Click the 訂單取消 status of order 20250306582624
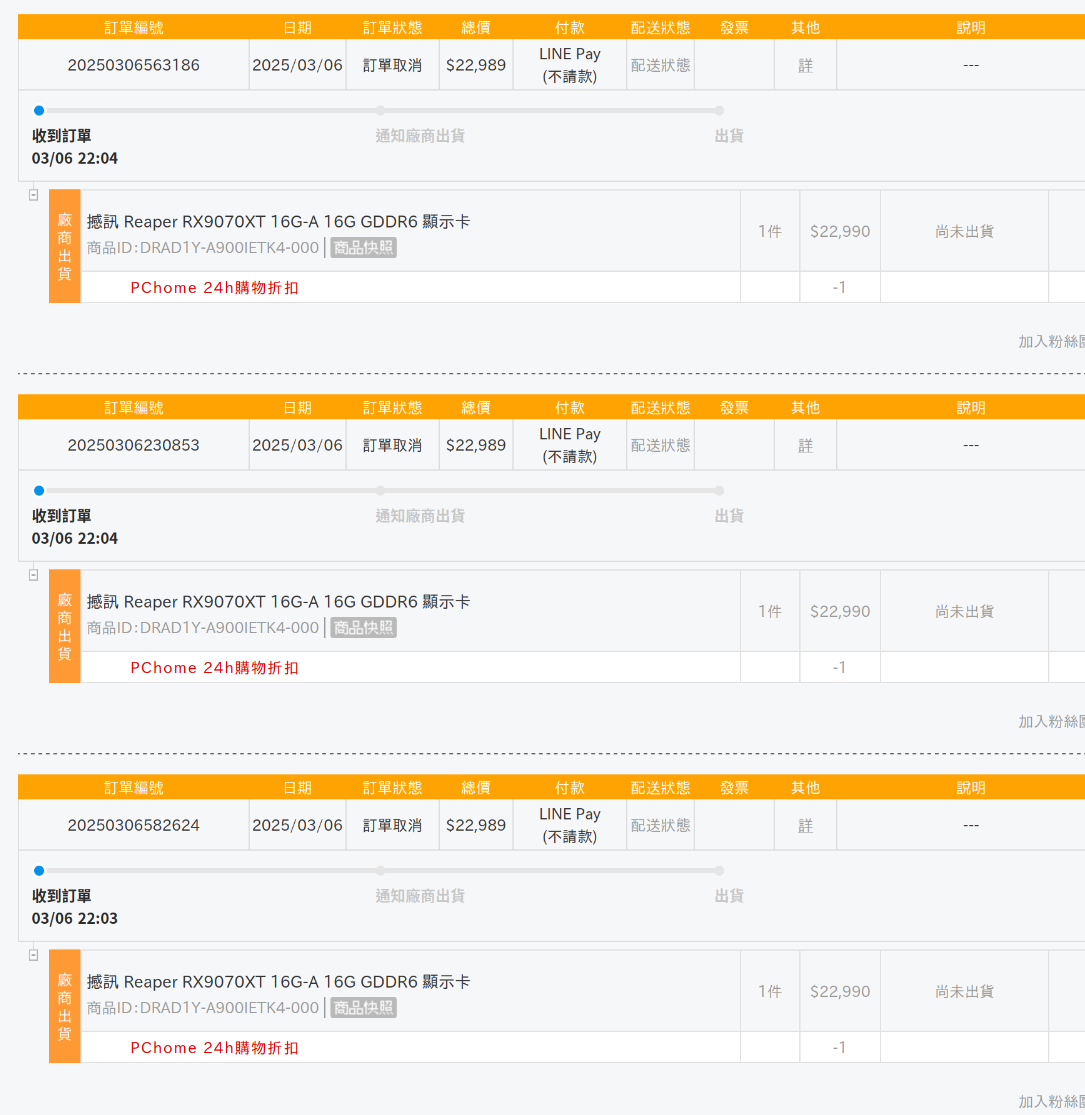Screen dimensions: 1085x1115 pyautogui.click(x=392, y=826)
